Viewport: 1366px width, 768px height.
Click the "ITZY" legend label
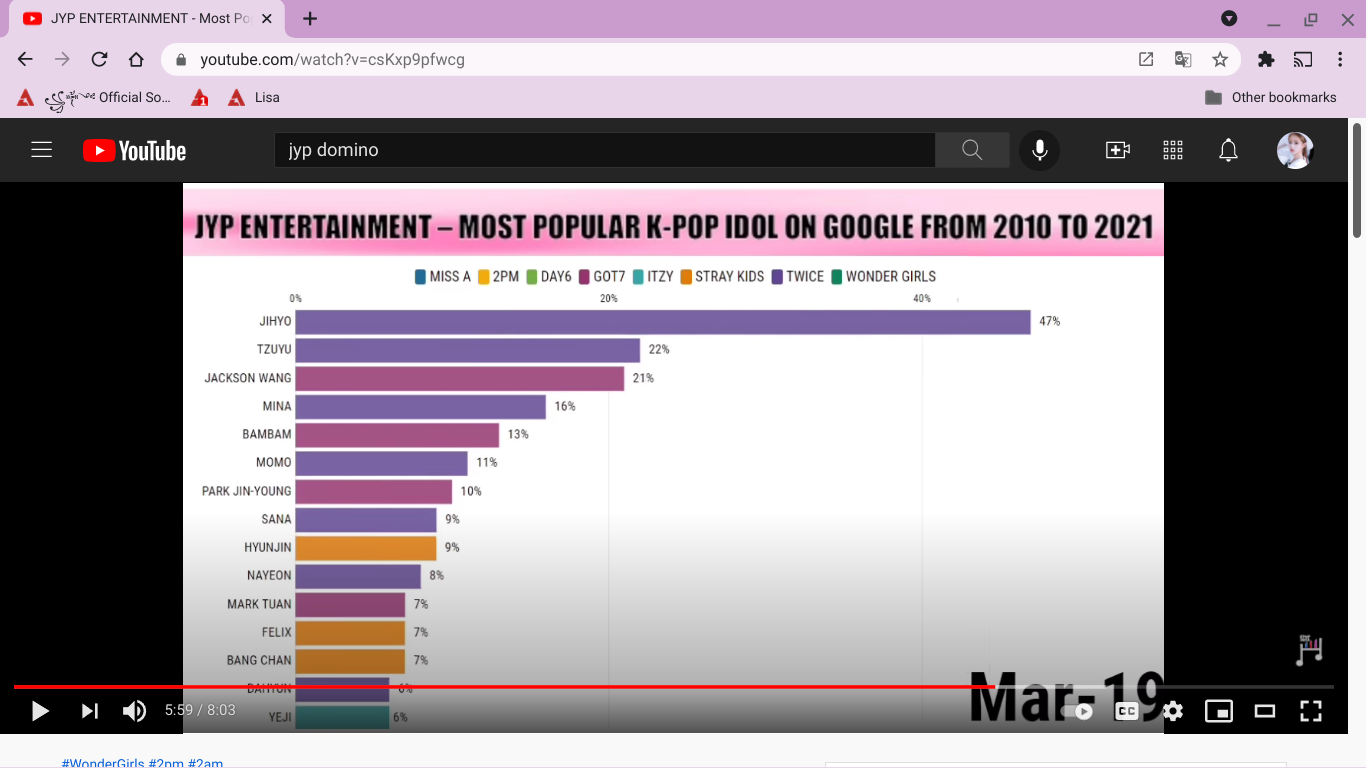(x=660, y=277)
